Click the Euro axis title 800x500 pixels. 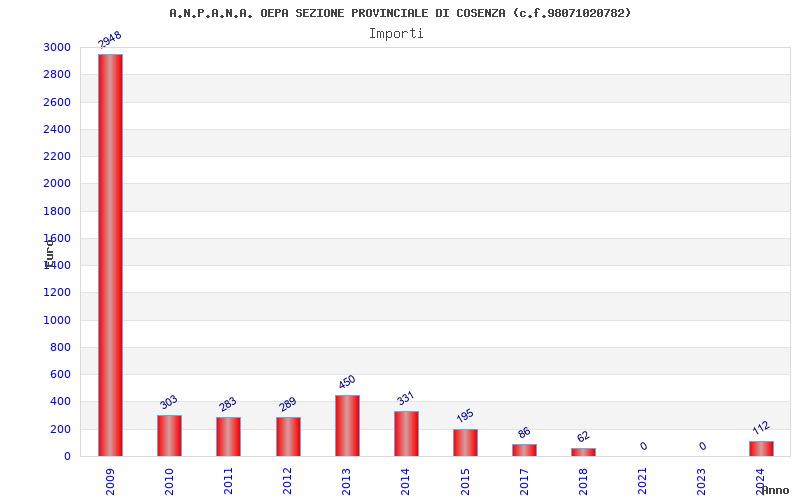49,254
